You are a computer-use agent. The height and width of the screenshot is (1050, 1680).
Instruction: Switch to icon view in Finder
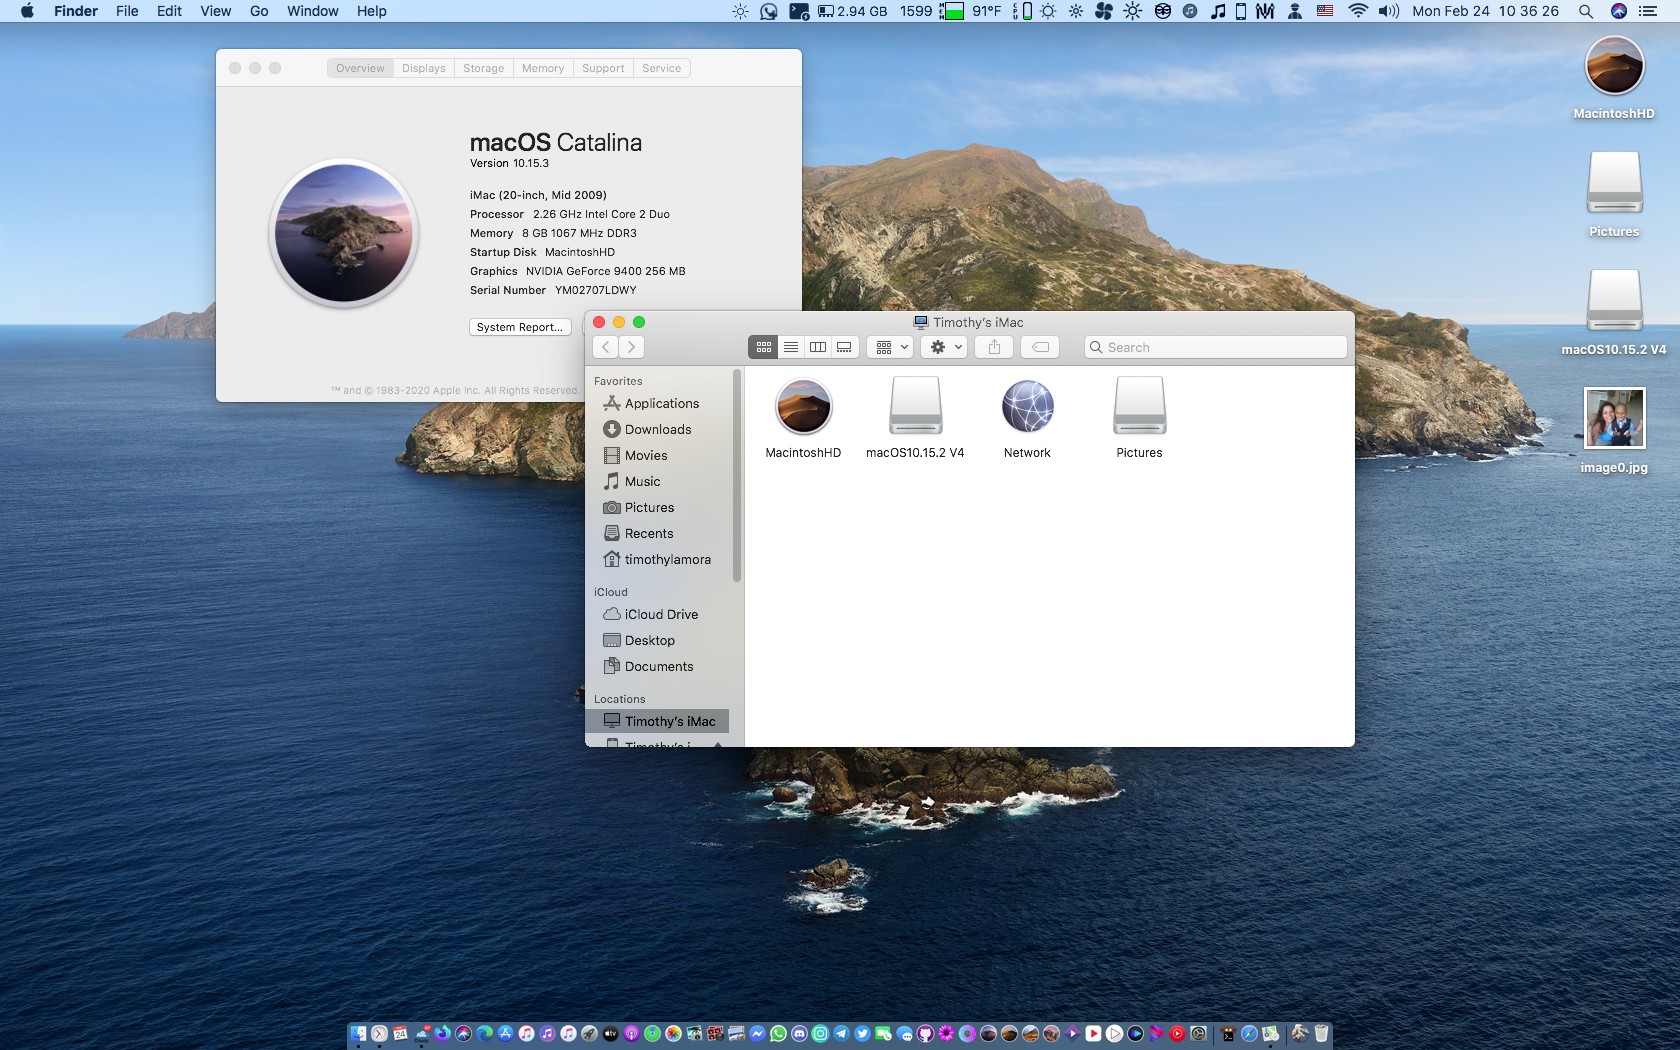click(x=764, y=347)
